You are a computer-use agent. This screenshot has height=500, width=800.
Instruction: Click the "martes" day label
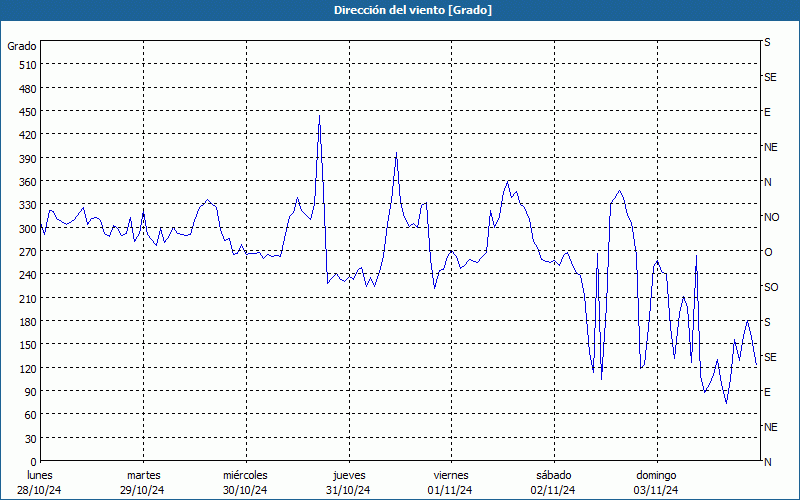tap(143, 476)
